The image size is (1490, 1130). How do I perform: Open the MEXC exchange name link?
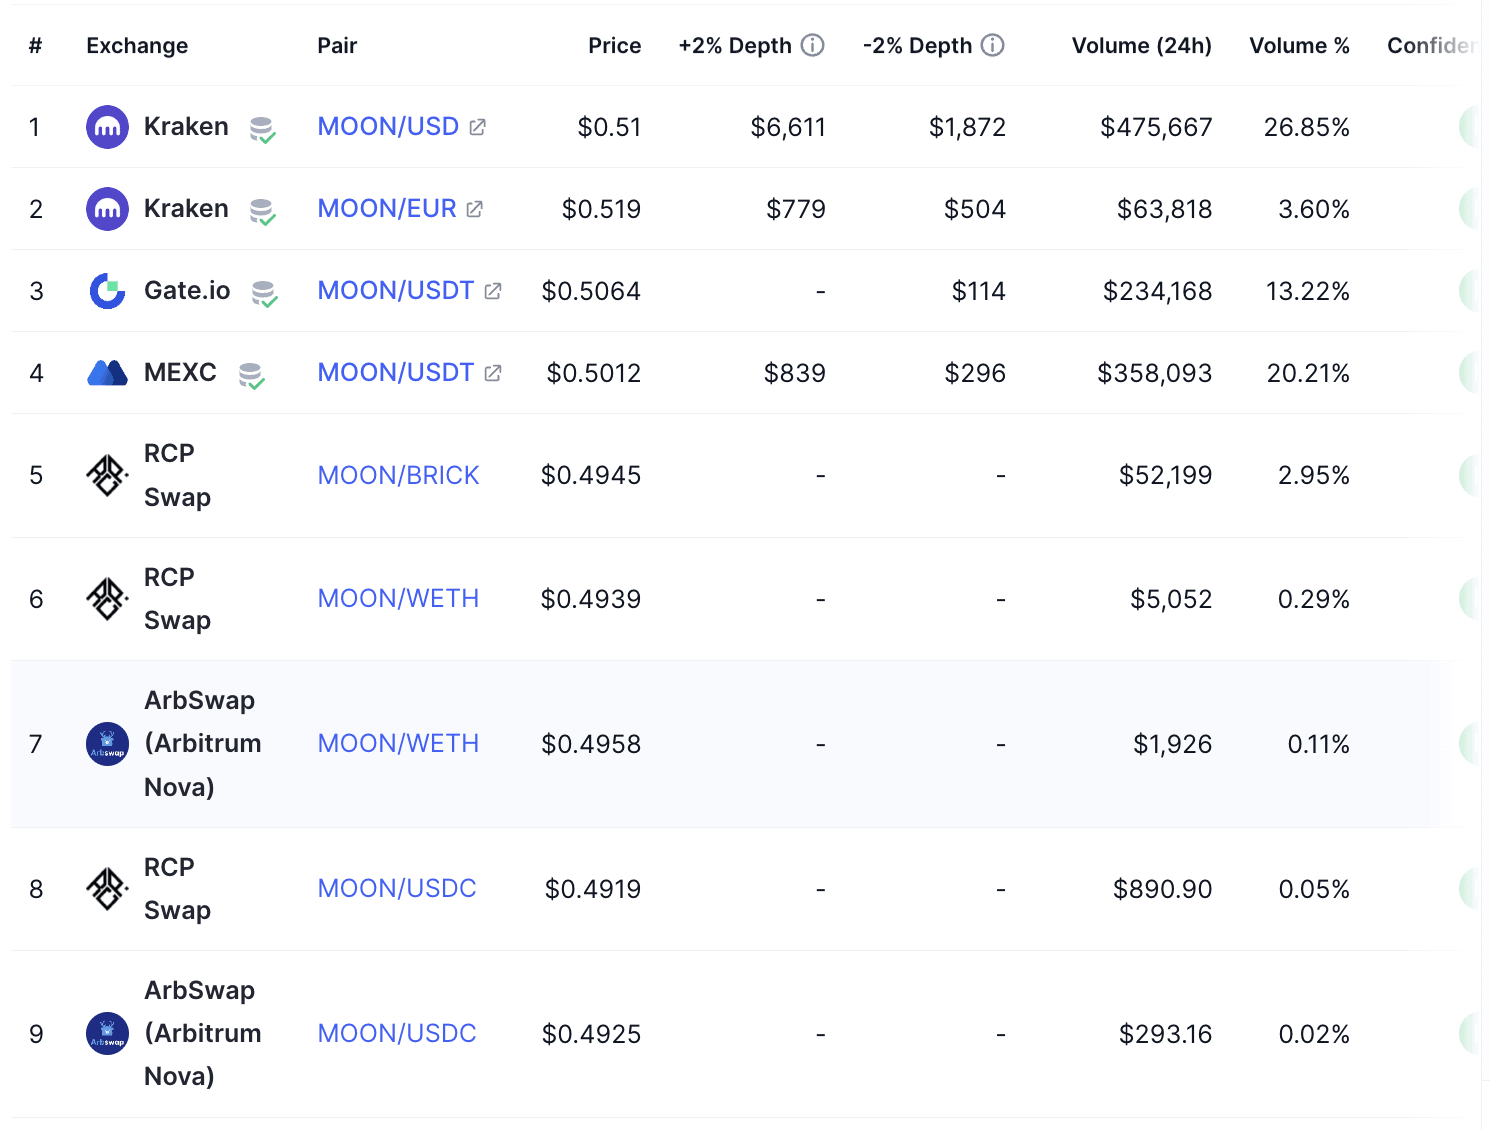tap(180, 373)
